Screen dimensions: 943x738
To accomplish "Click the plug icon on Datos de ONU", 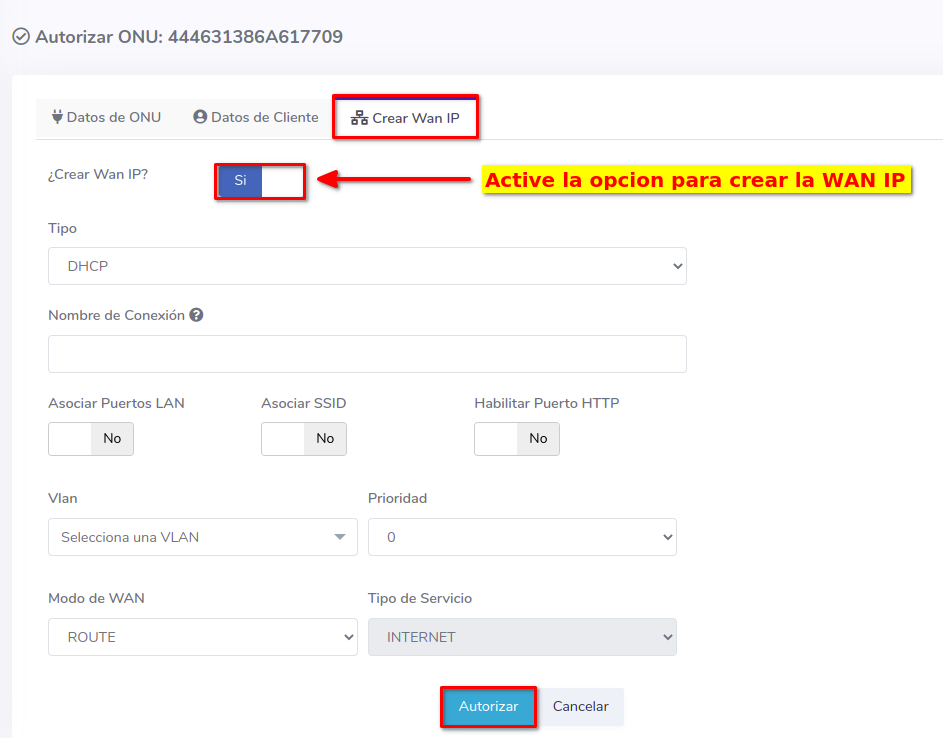I will 57,117.
